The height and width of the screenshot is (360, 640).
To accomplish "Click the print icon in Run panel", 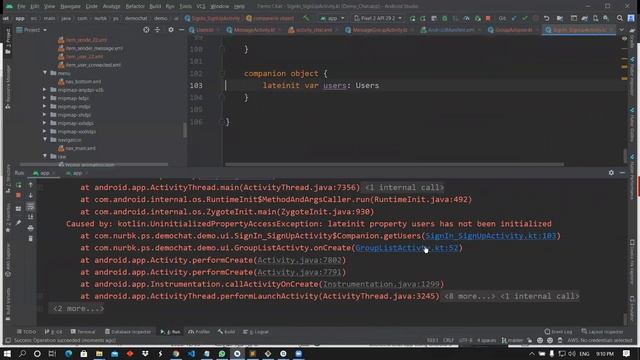I will pyautogui.click(x=31, y=228).
